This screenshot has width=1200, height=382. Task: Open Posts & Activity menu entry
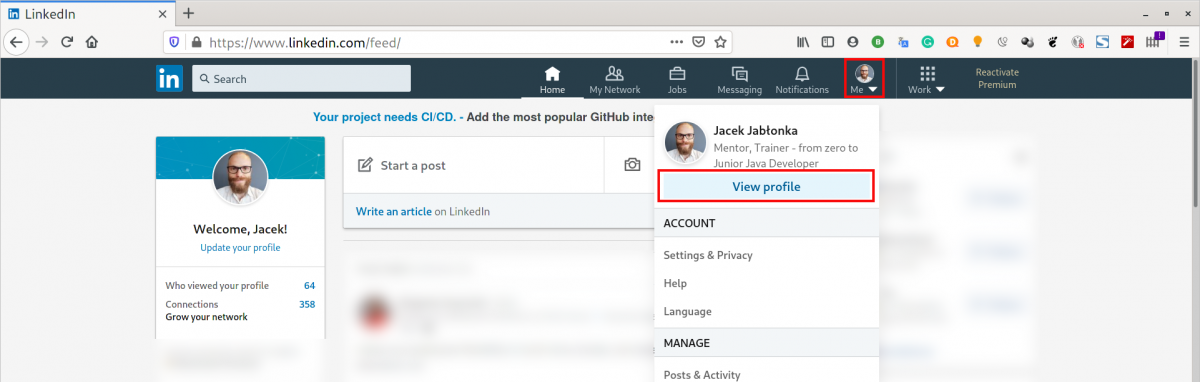pyautogui.click(x=702, y=375)
